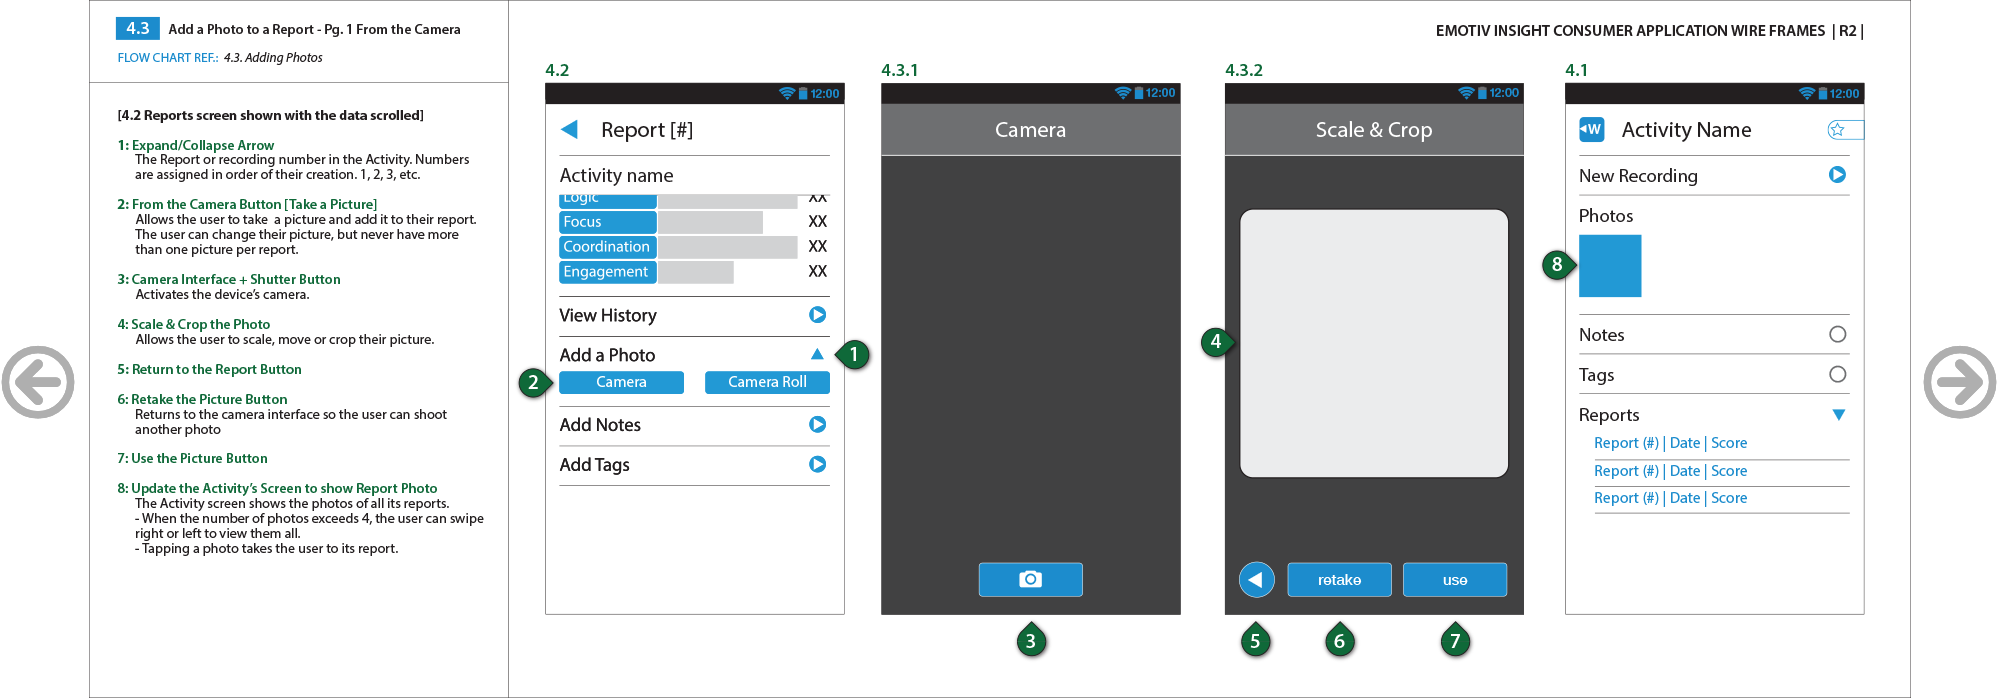Select the Tags radio circle

point(1837,374)
